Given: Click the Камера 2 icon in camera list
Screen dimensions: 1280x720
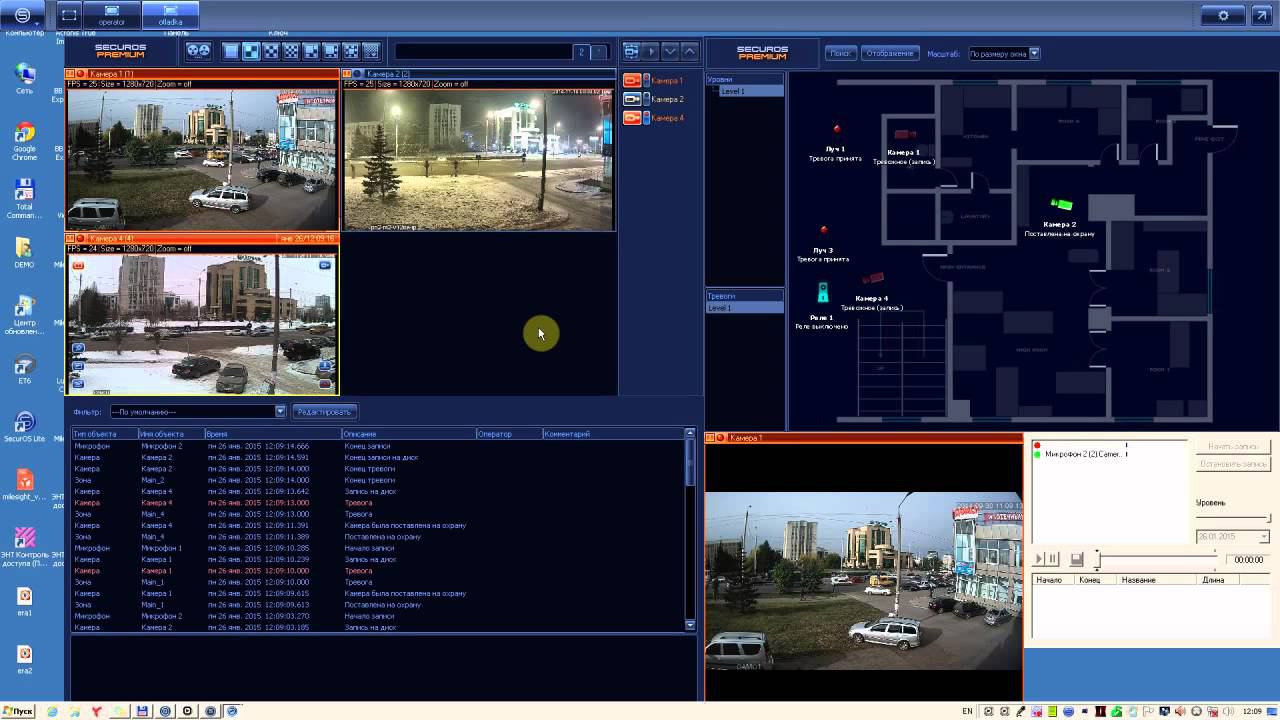Looking at the screenshot, I should click(x=632, y=99).
